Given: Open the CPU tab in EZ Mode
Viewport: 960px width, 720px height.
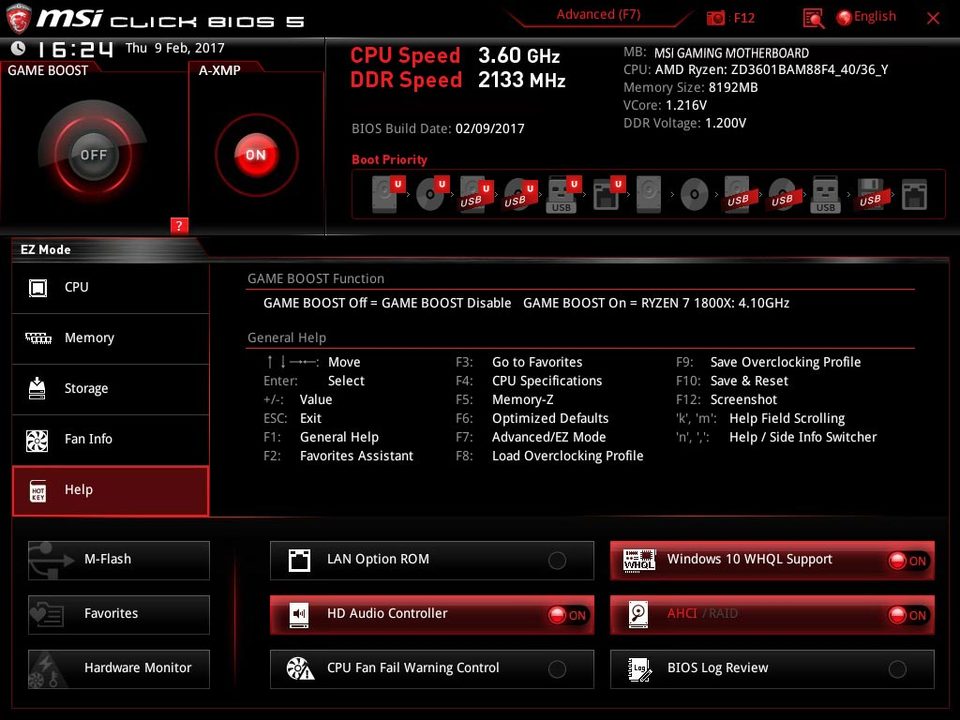Looking at the screenshot, I should click(111, 288).
